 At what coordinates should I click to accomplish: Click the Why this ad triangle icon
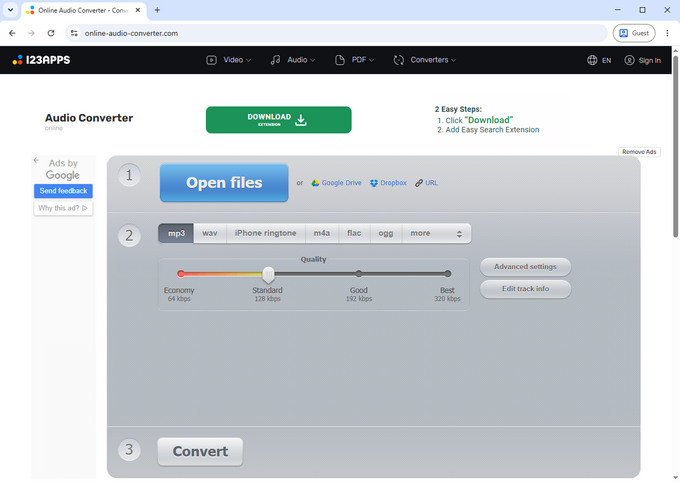pyautogui.click(x=85, y=208)
